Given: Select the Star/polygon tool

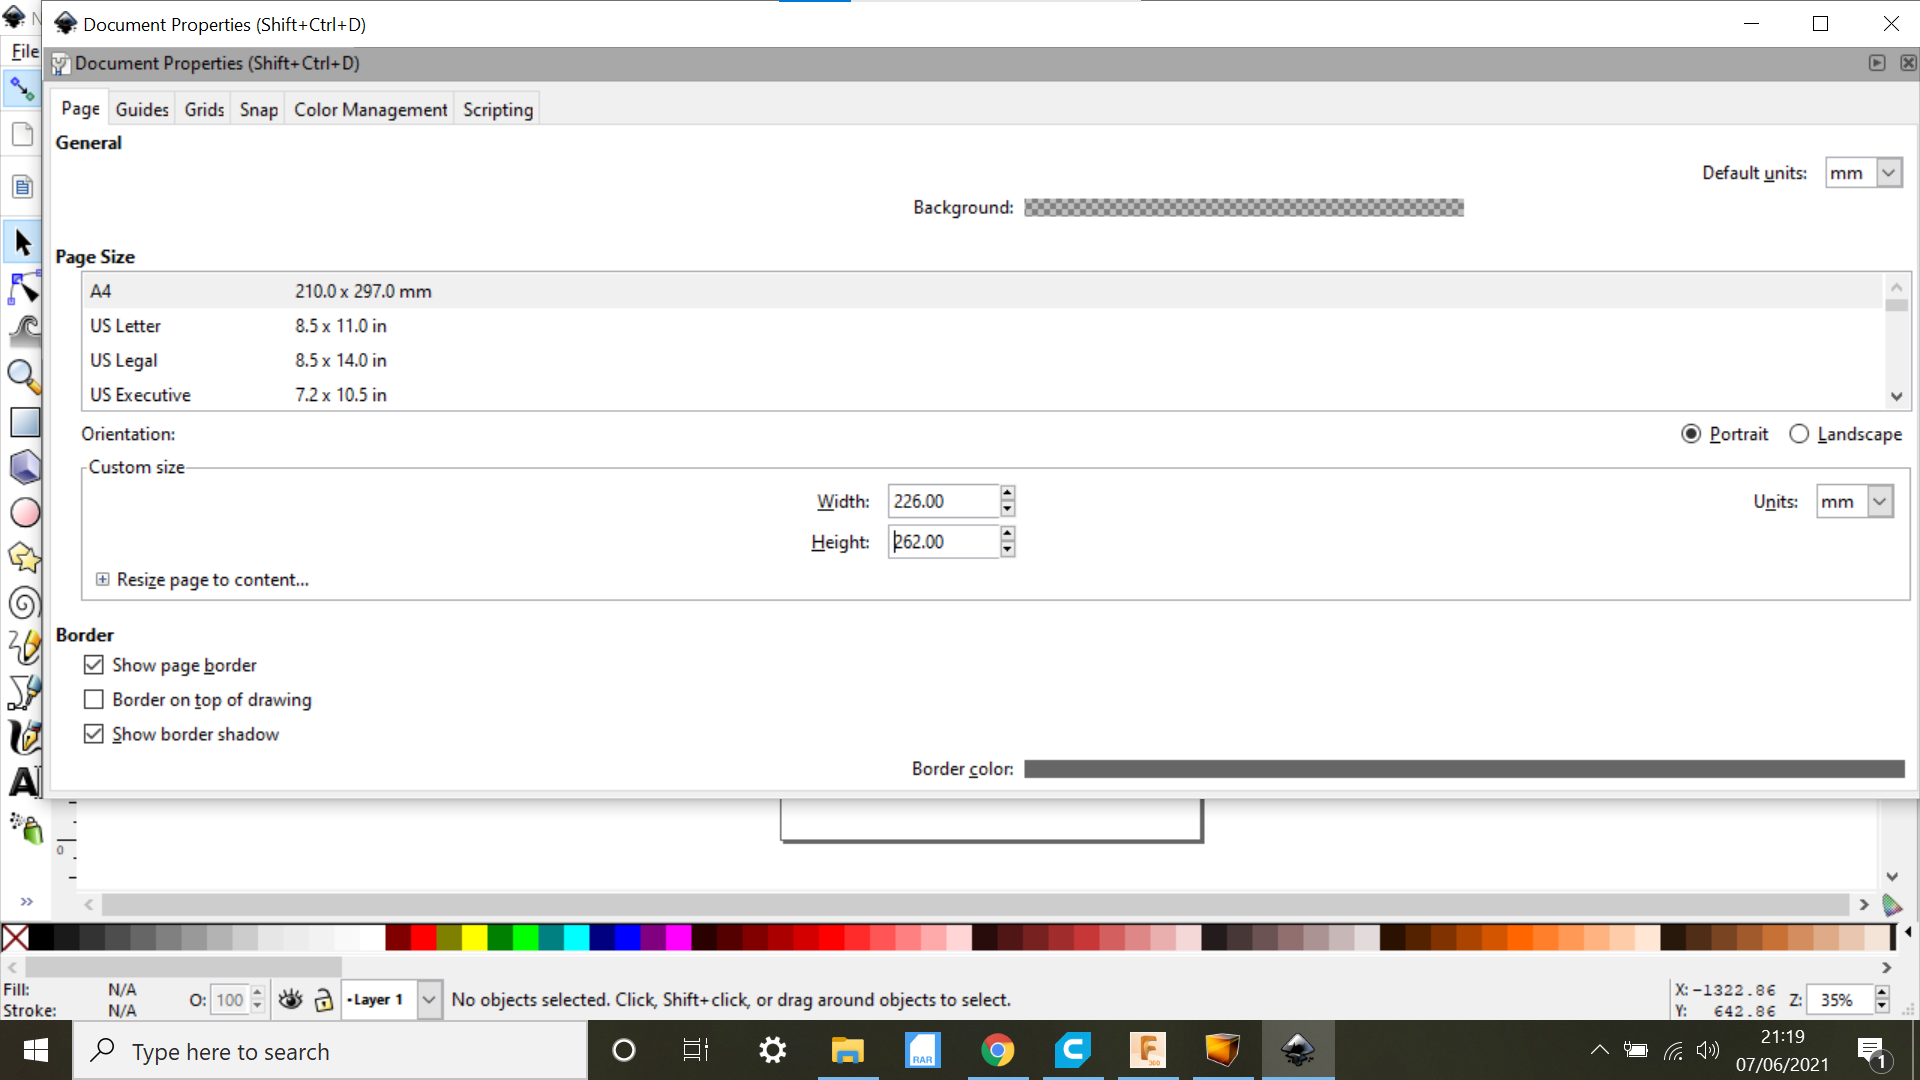Looking at the screenshot, I should point(21,559).
